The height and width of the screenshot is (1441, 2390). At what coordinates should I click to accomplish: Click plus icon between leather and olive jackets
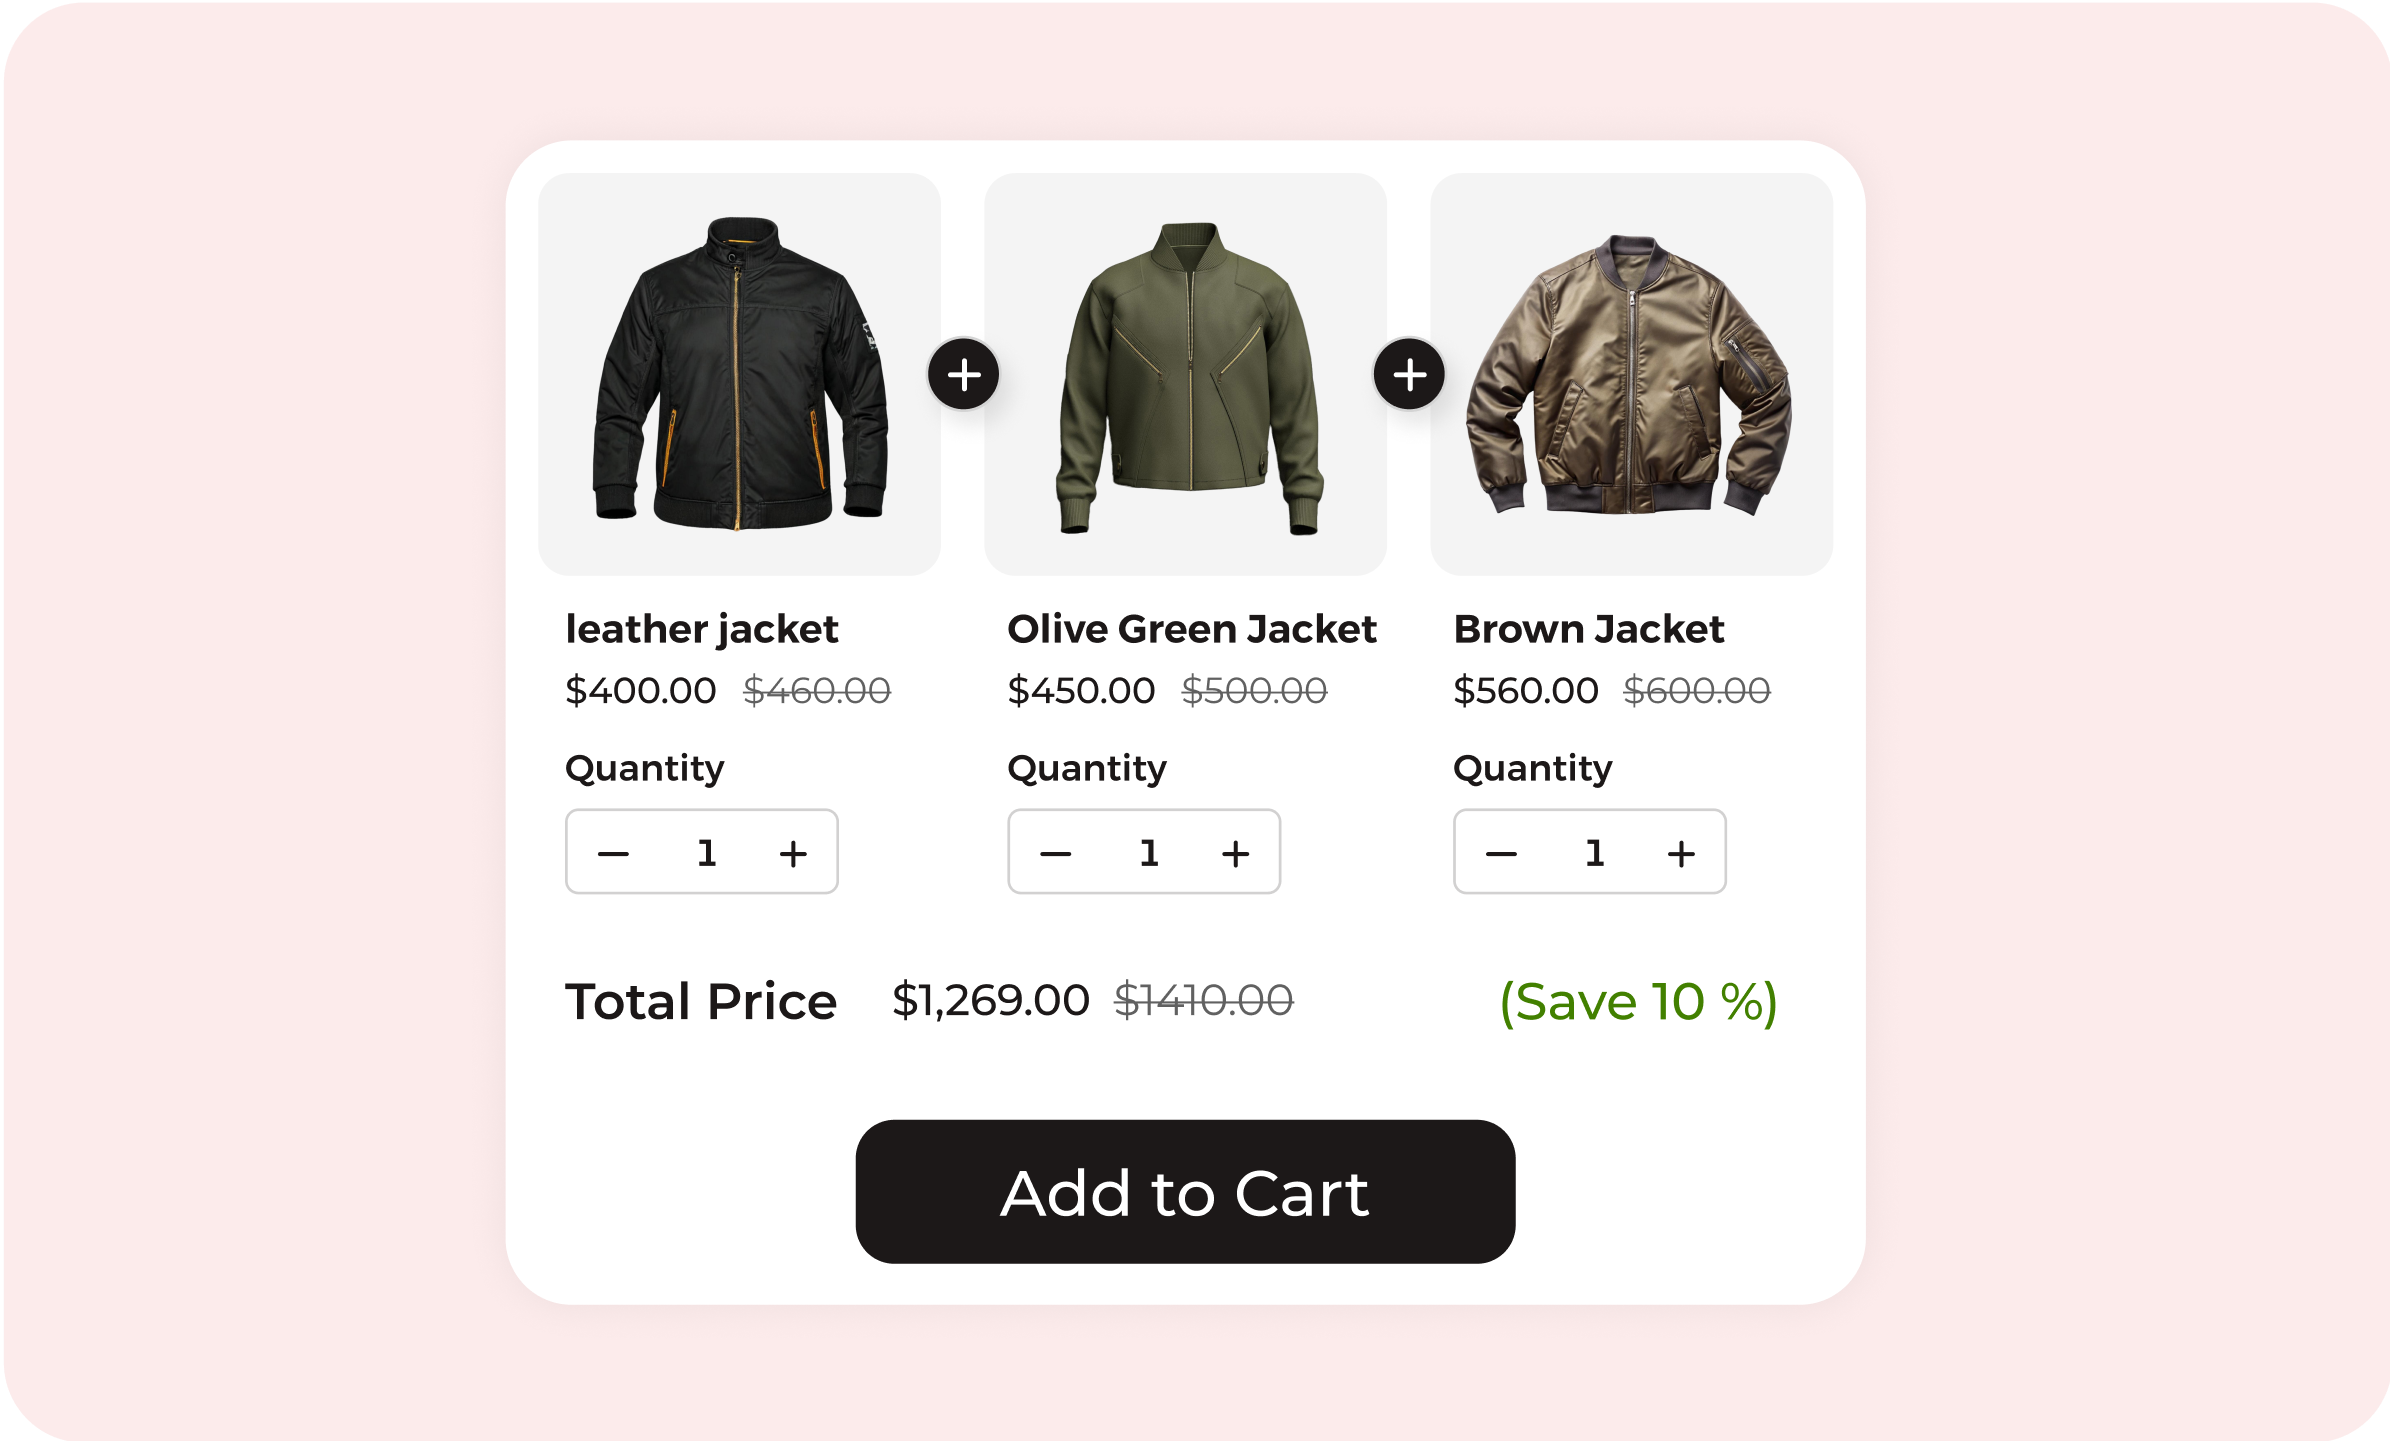tap(963, 375)
